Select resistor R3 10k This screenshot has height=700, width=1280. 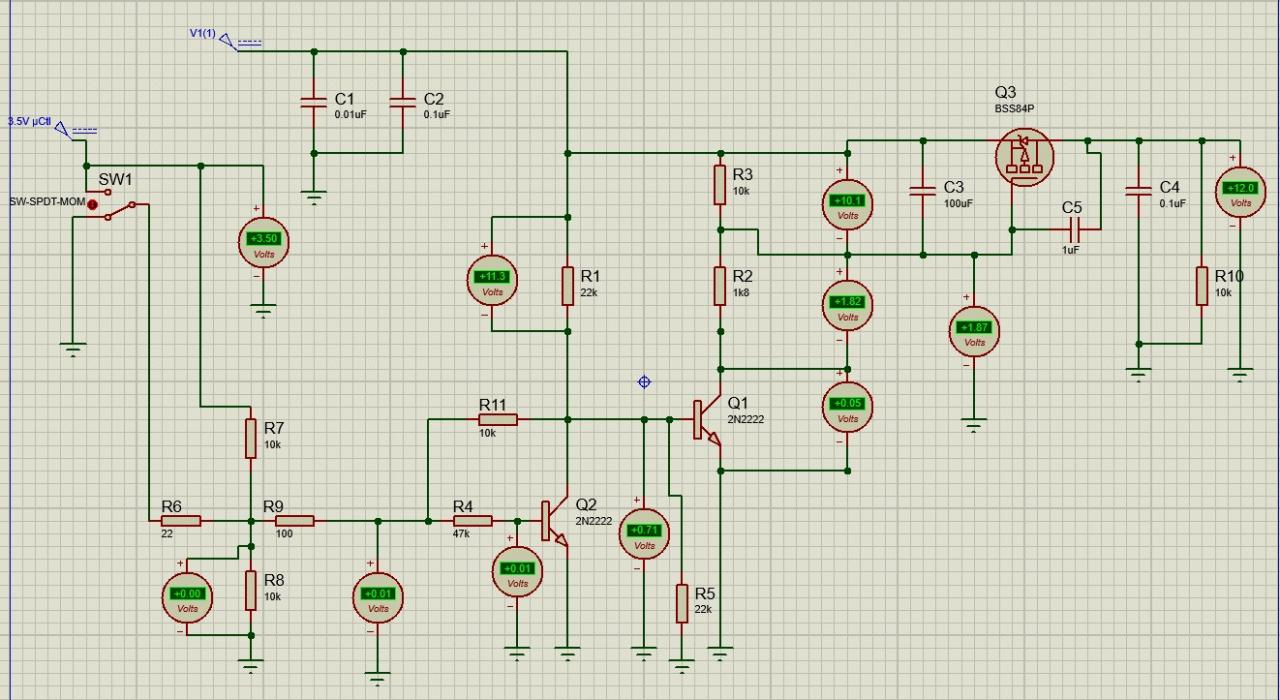point(719,184)
